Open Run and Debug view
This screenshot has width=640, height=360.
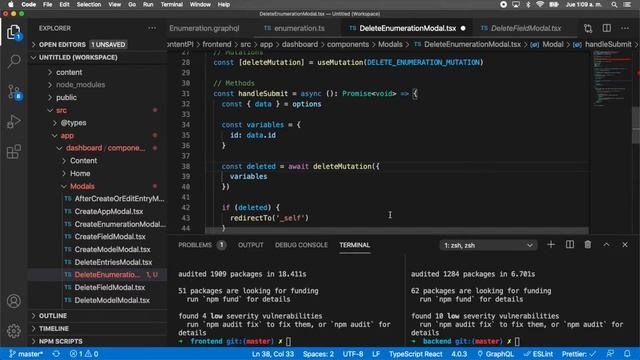click(x=14, y=121)
